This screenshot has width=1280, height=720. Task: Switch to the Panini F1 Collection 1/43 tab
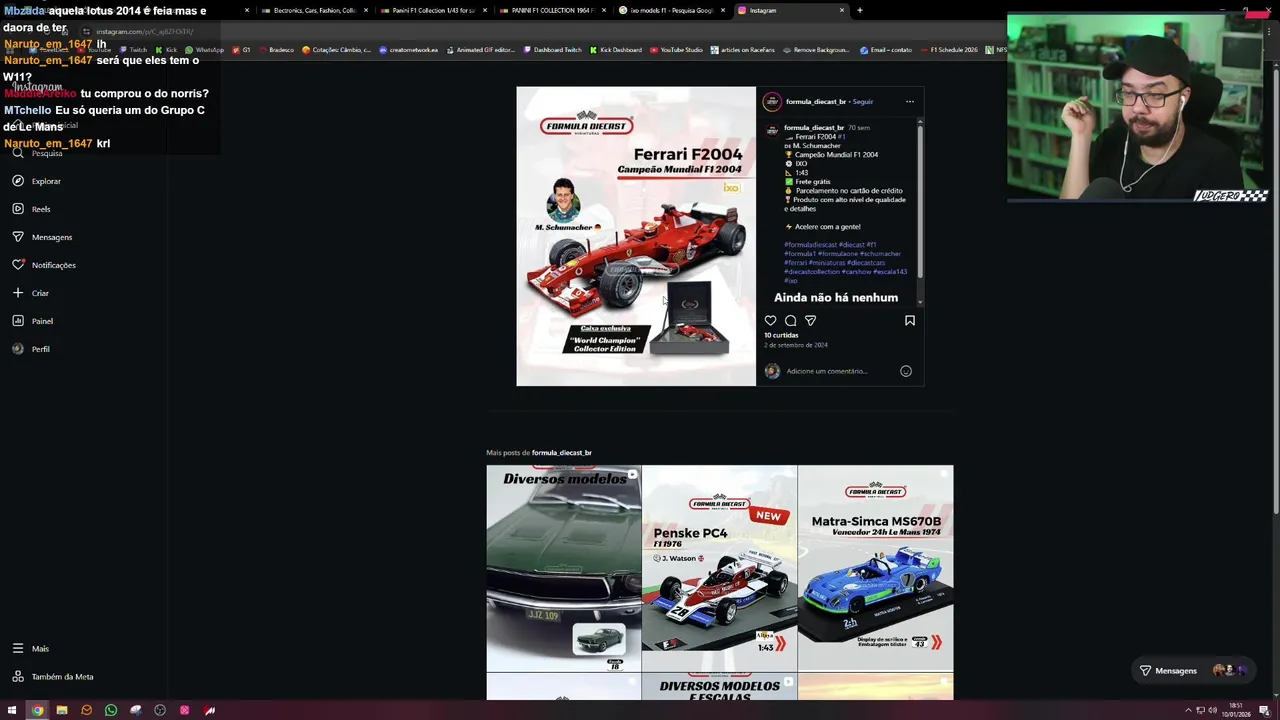pyautogui.click(x=434, y=10)
